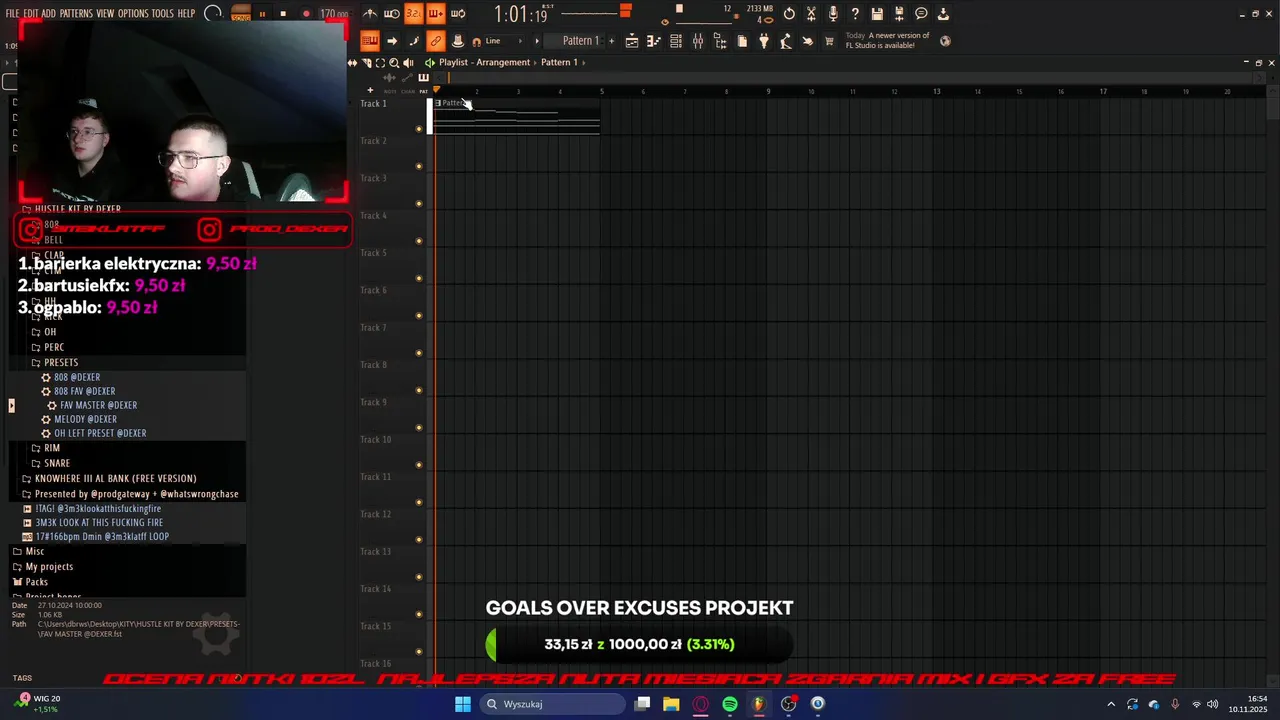The height and width of the screenshot is (720, 1280).
Task: Click the globe online news icon
Action: [945, 41]
